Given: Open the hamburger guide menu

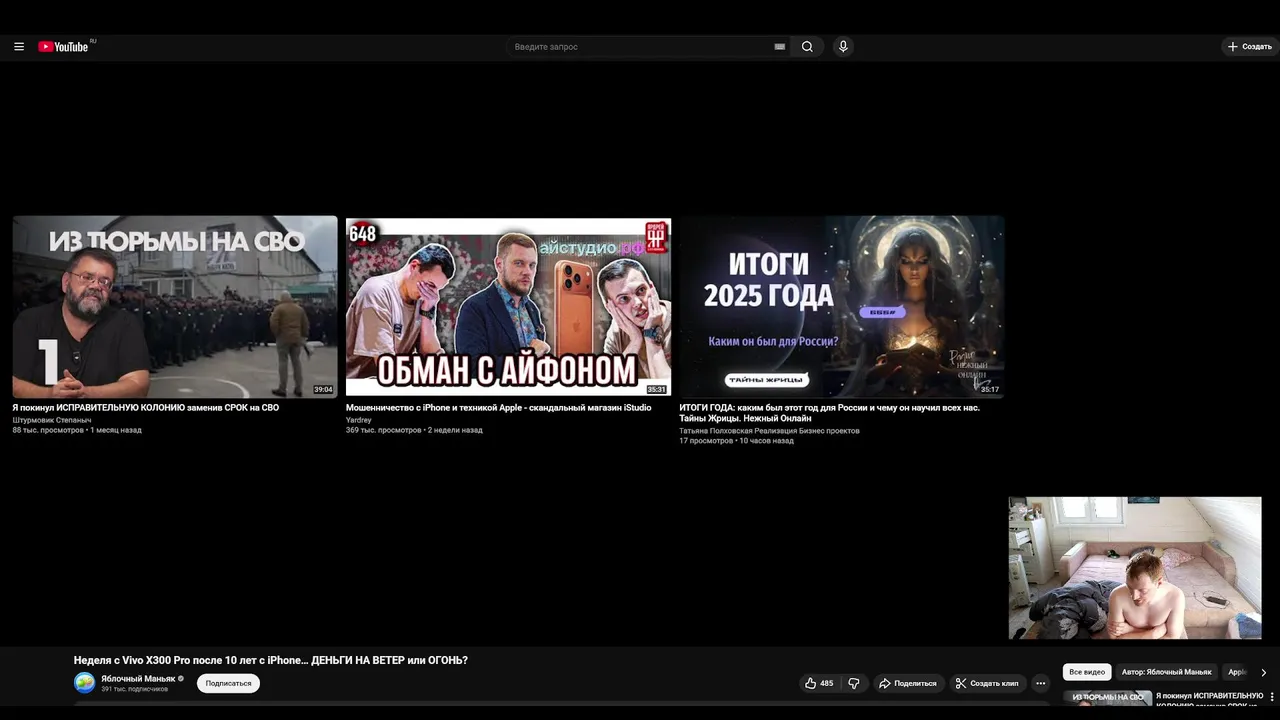Looking at the screenshot, I should tap(19, 47).
